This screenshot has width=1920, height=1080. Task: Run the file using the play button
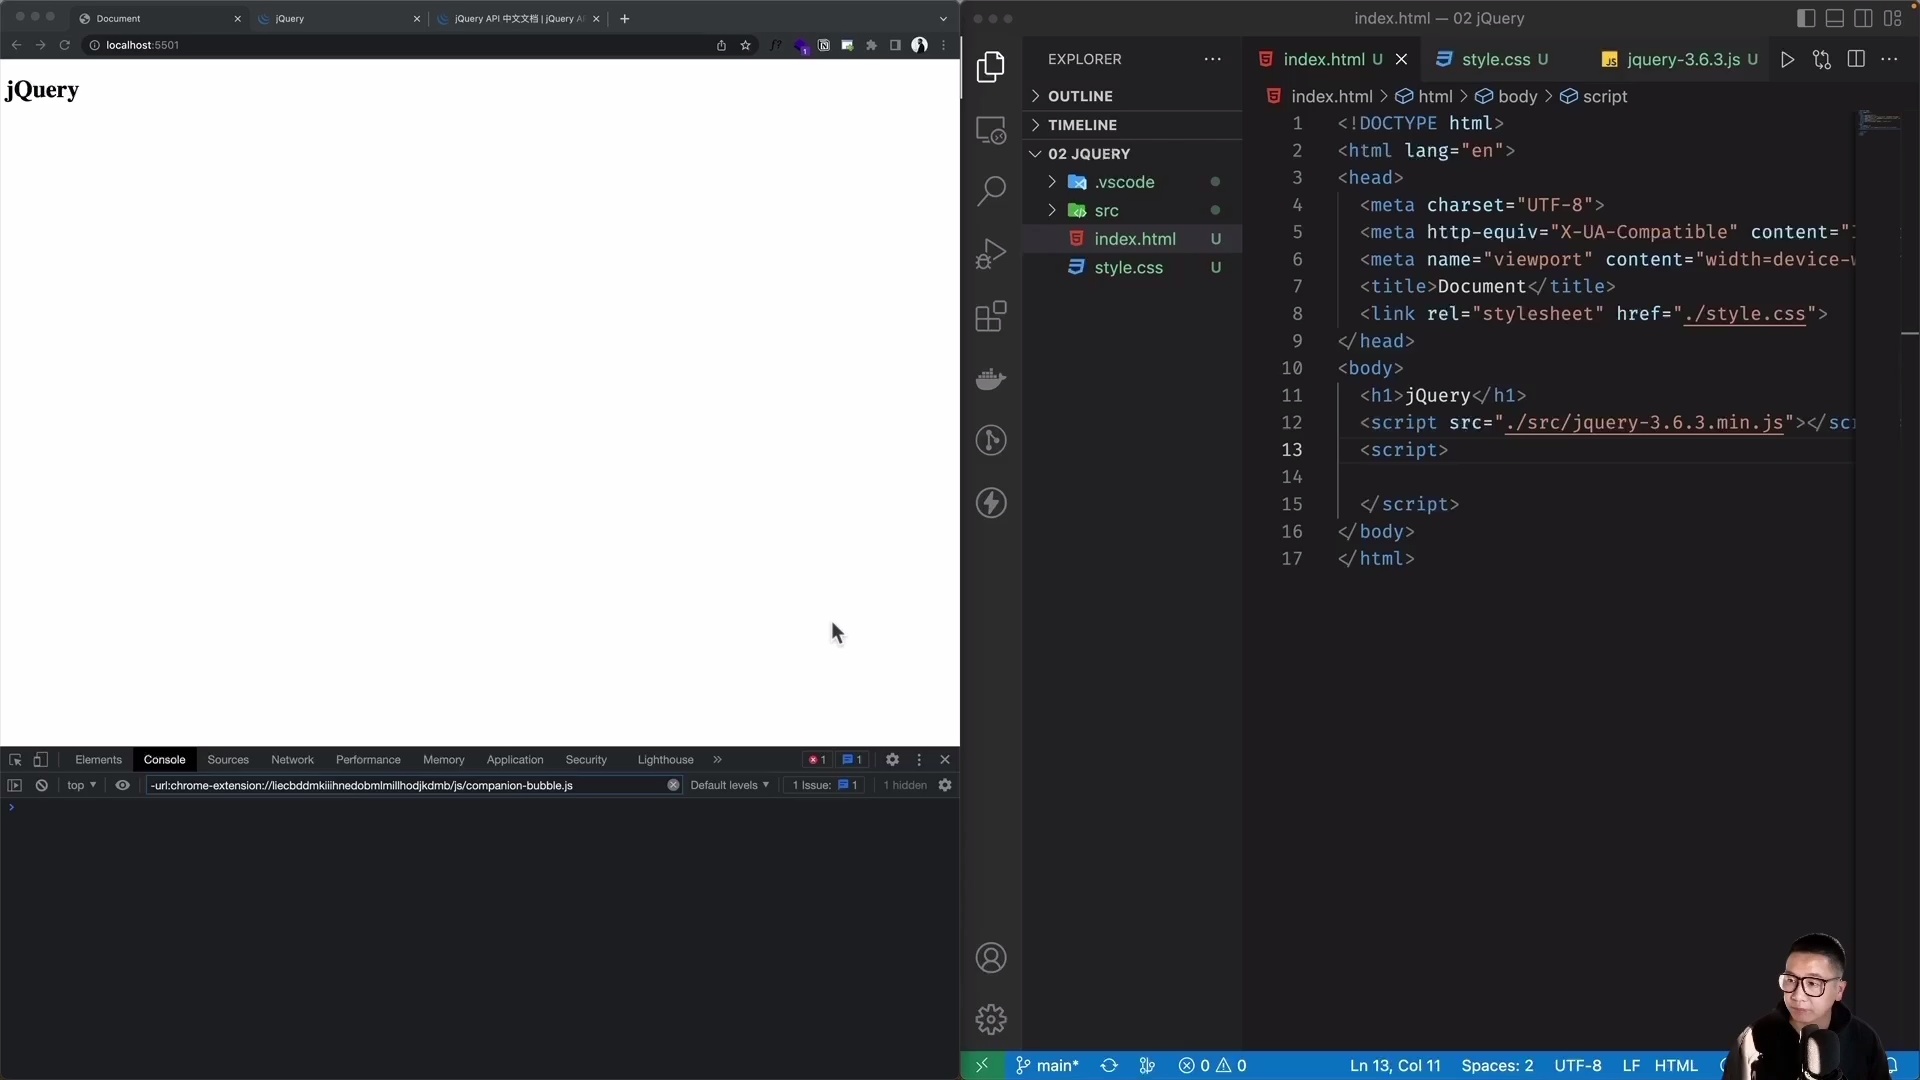1789,59
